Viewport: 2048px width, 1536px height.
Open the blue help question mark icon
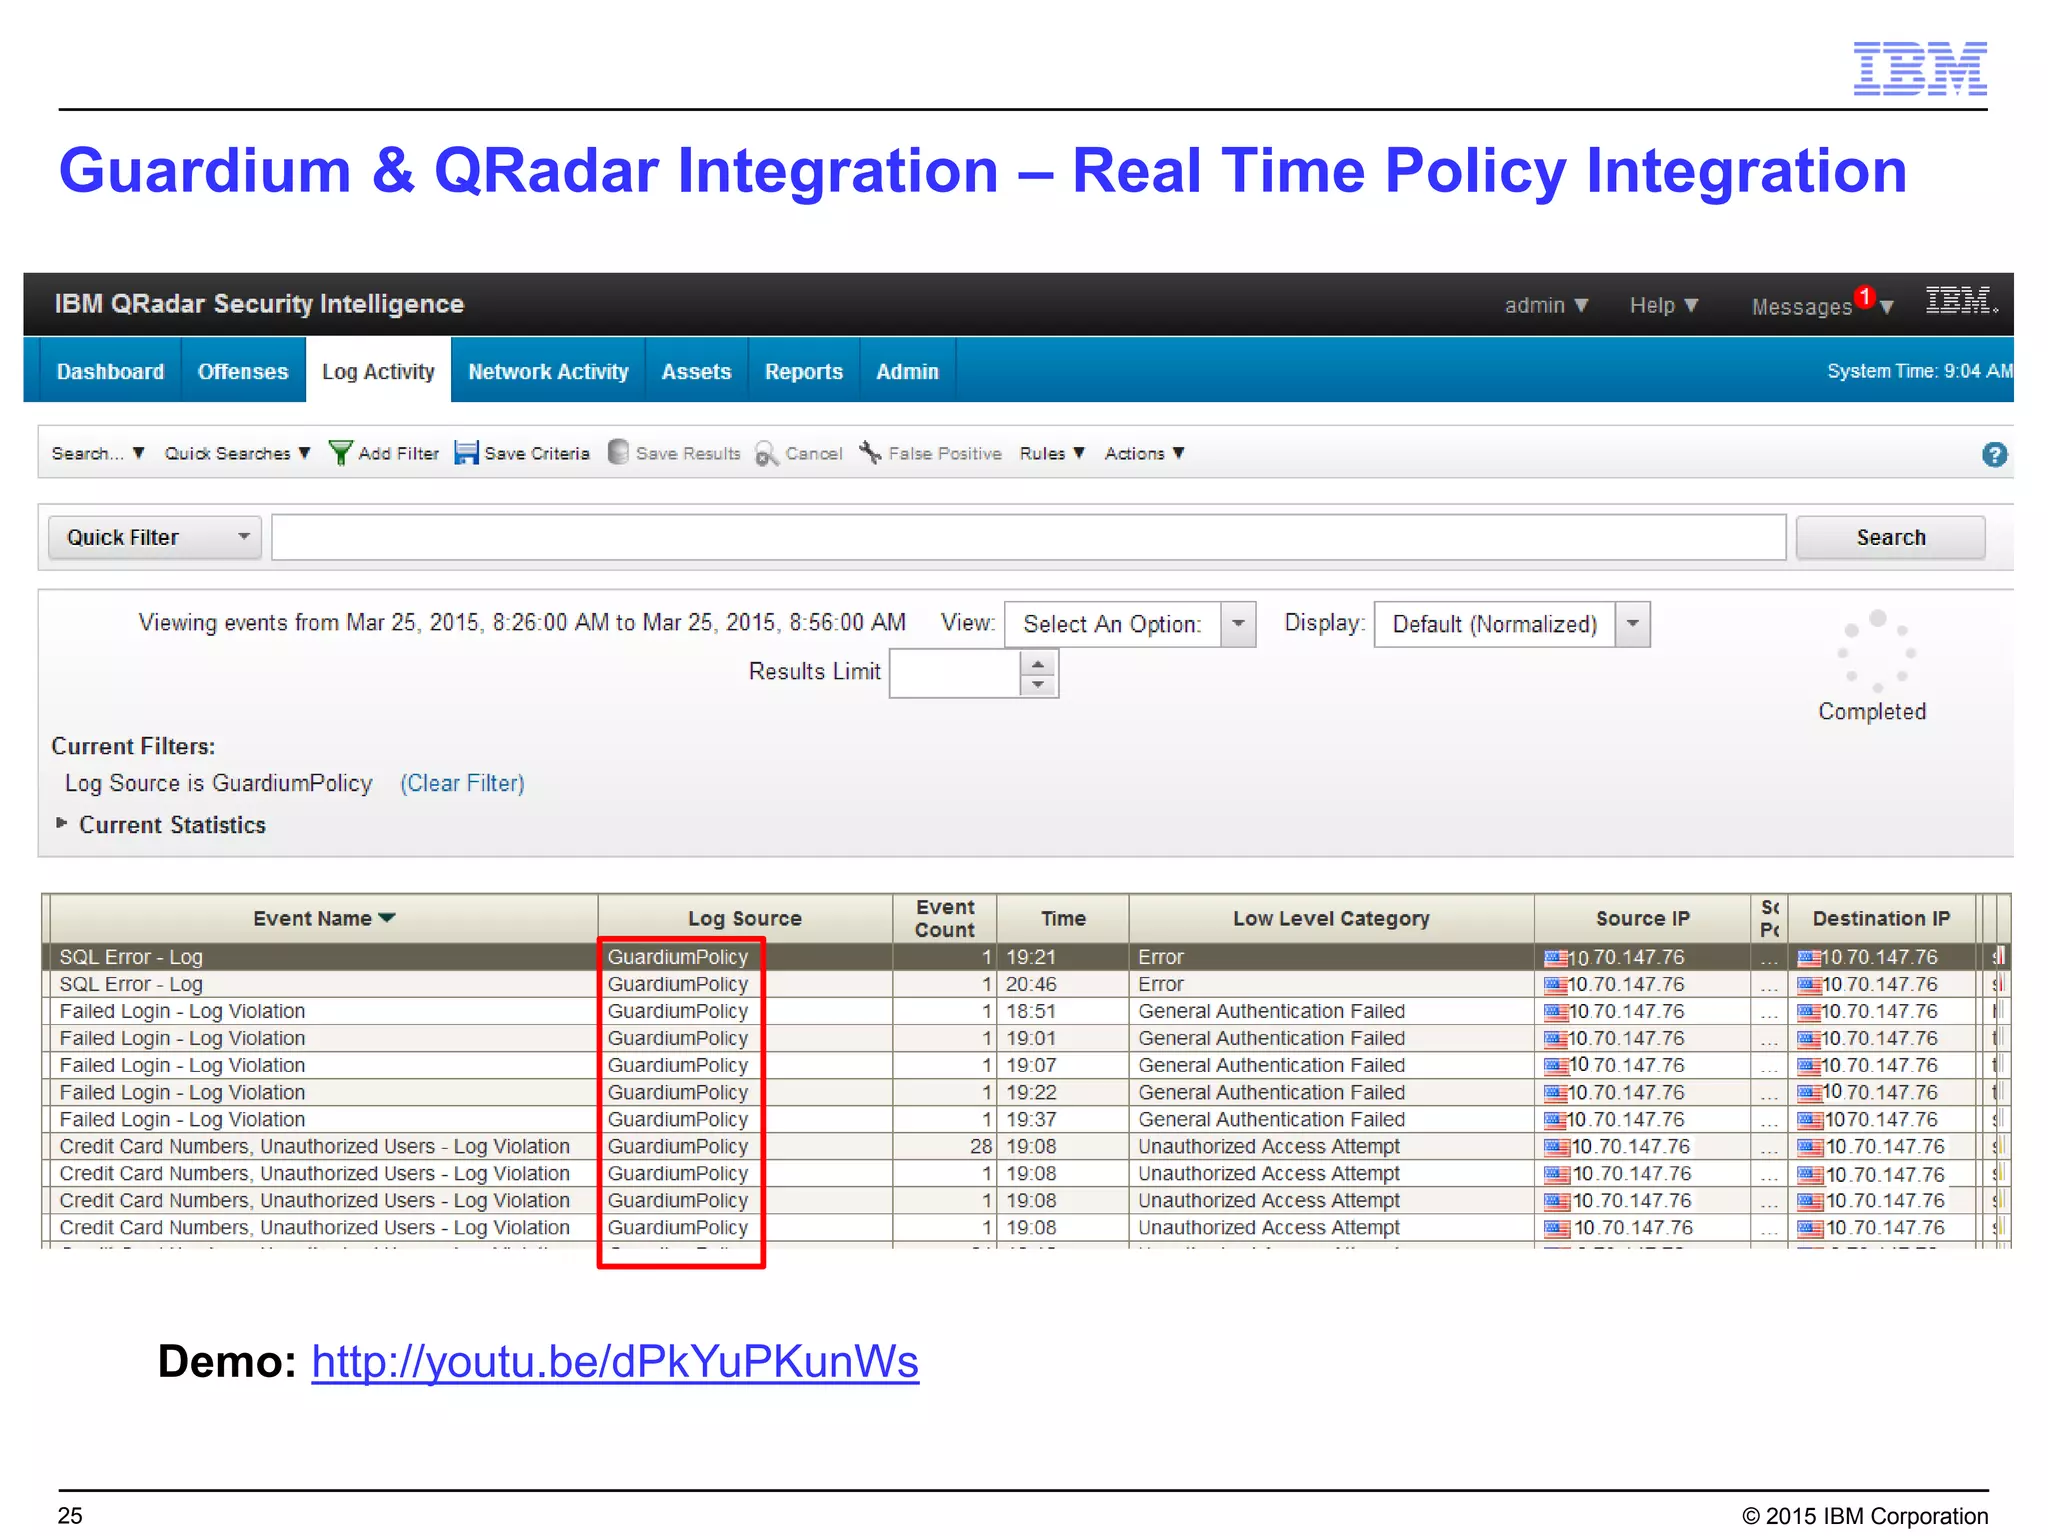(1994, 455)
